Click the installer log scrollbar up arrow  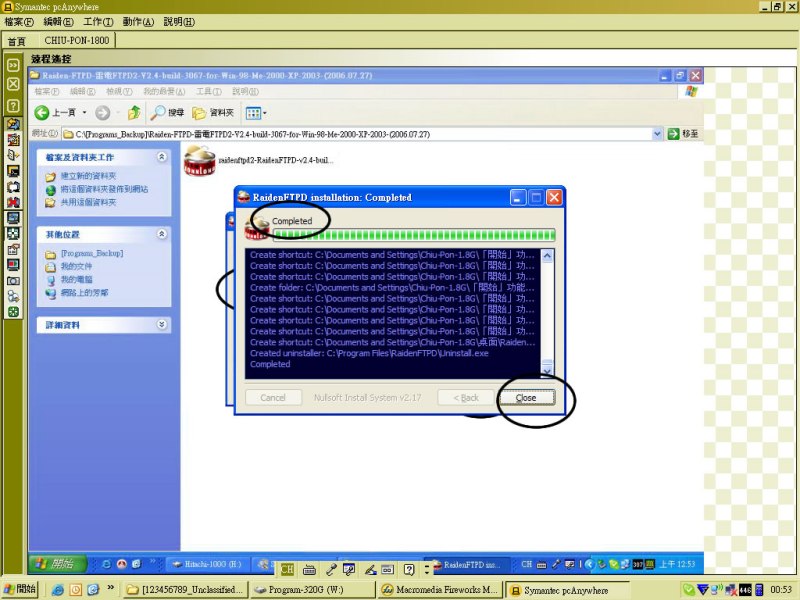[547, 255]
